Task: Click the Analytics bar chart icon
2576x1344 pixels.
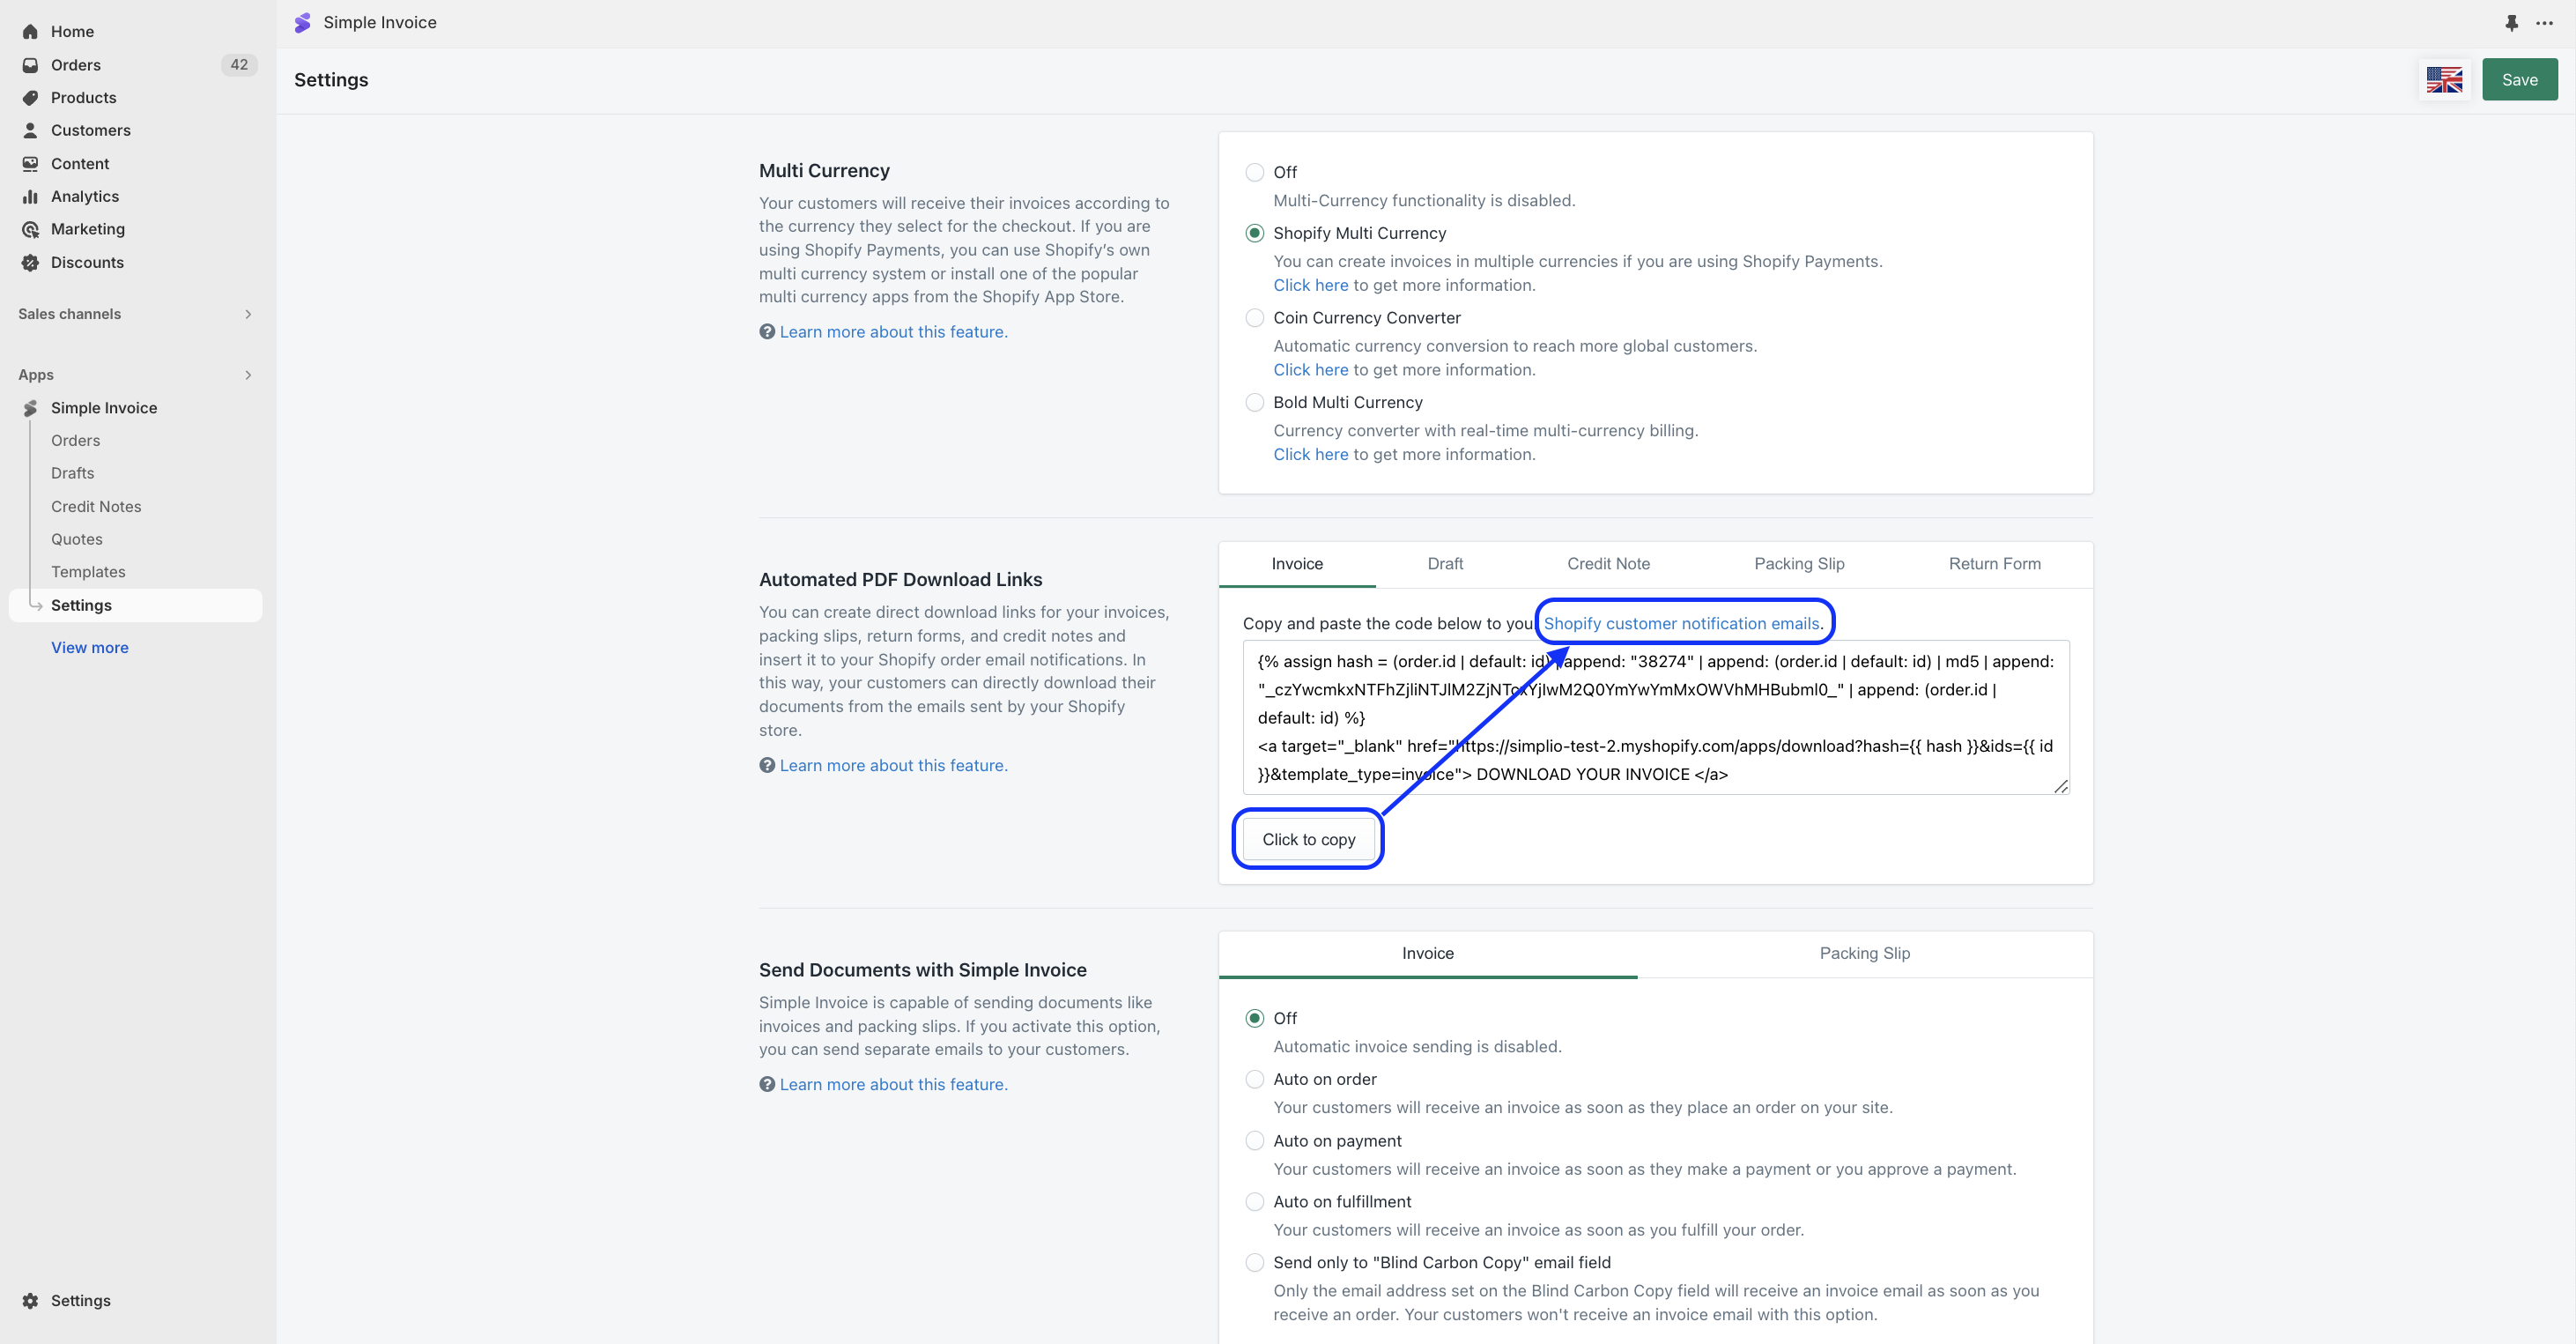Action: pos(30,197)
